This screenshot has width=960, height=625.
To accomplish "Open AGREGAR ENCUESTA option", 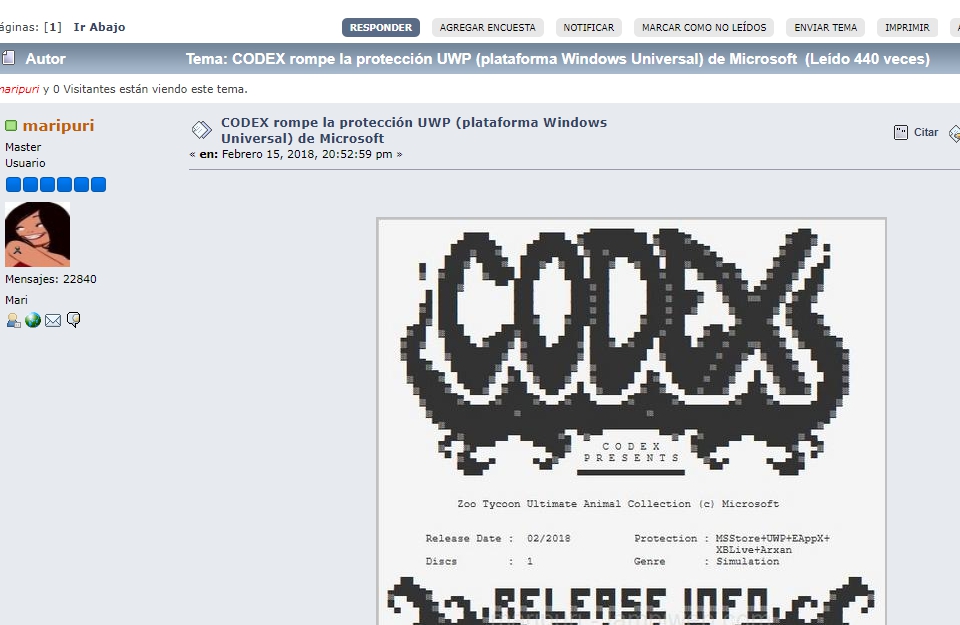I will click(x=487, y=28).
